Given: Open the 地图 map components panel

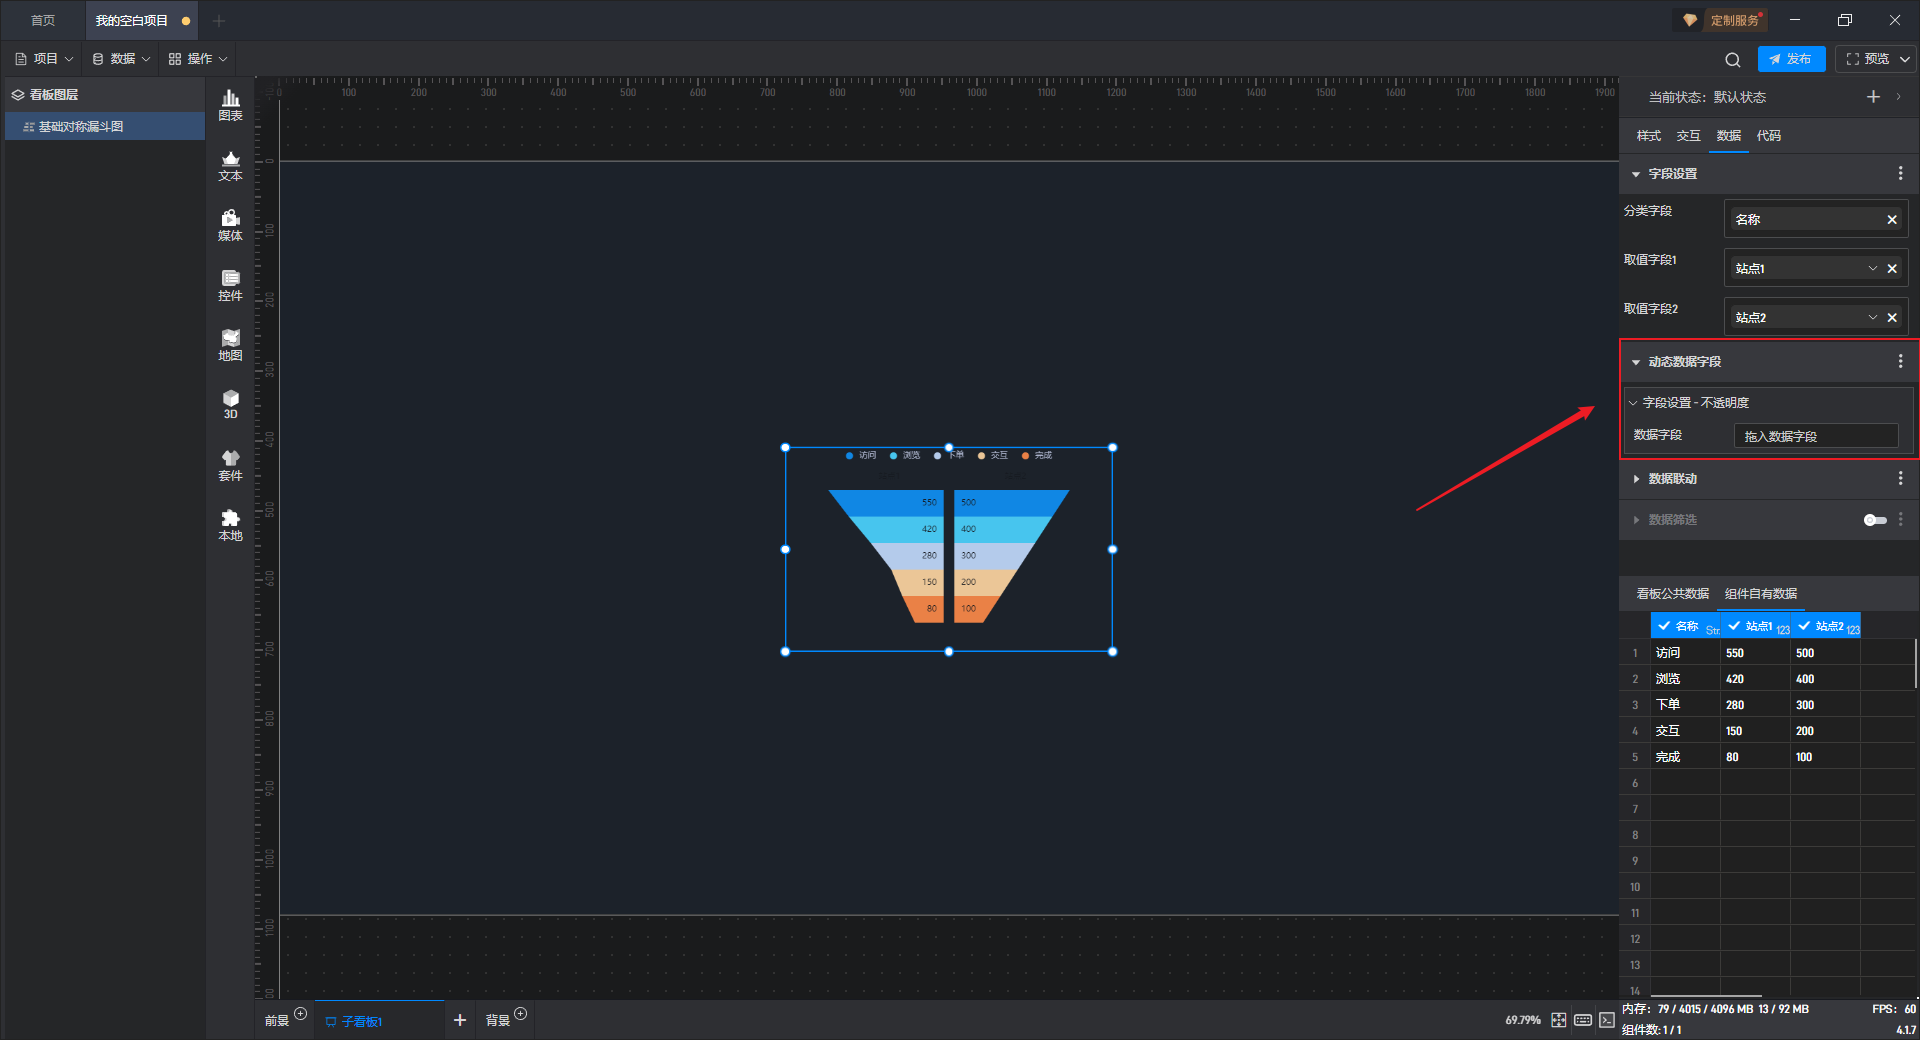Looking at the screenshot, I should [230, 345].
